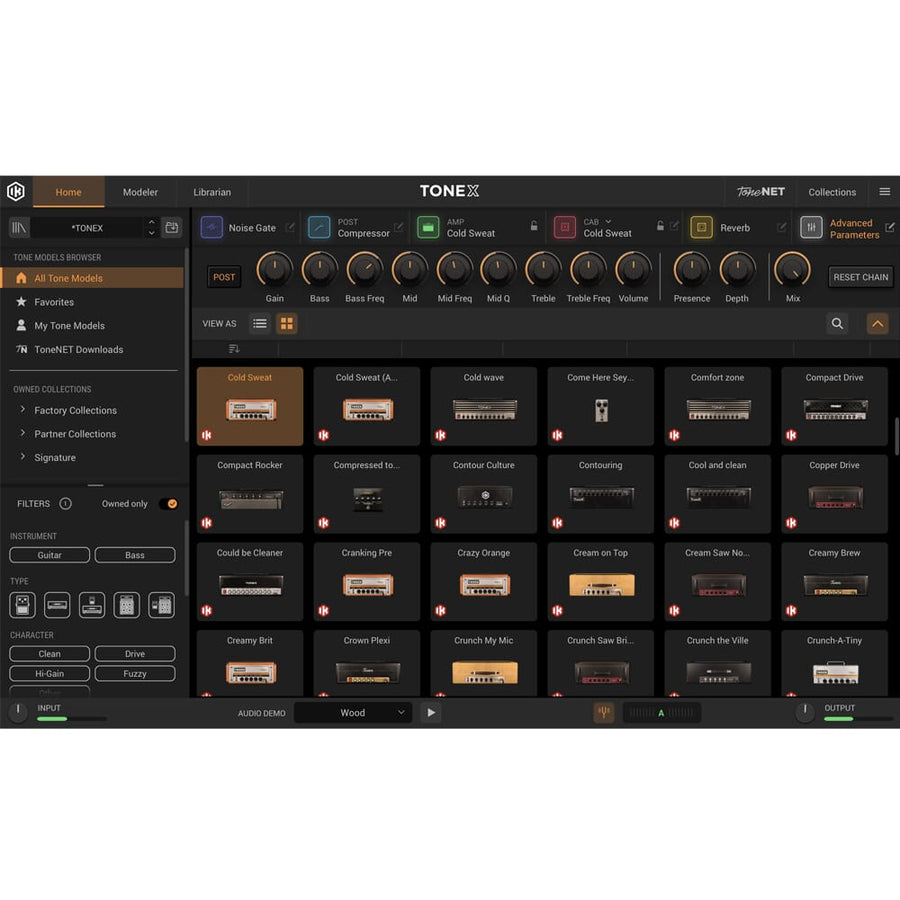
Task: Open the Modeler tab
Action: tap(140, 192)
